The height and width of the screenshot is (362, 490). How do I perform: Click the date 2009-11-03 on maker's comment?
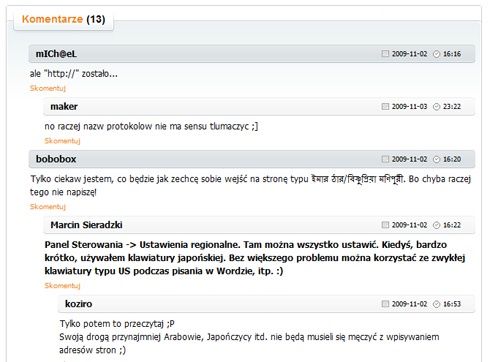click(409, 107)
